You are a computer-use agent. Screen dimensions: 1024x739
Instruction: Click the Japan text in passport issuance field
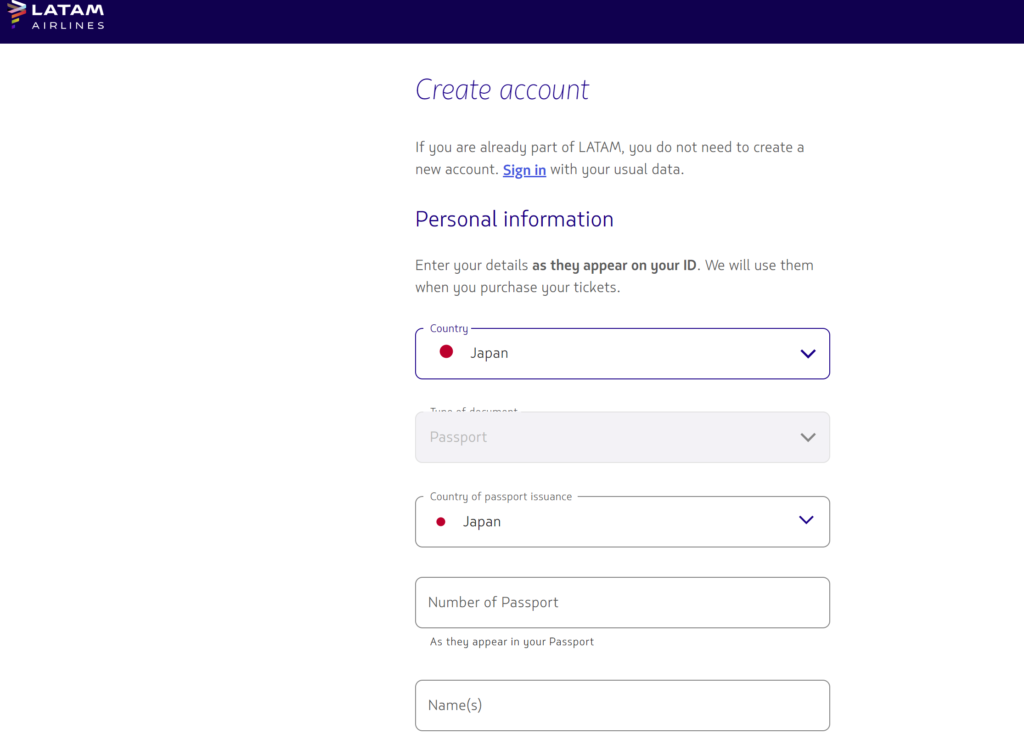pos(482,522)
